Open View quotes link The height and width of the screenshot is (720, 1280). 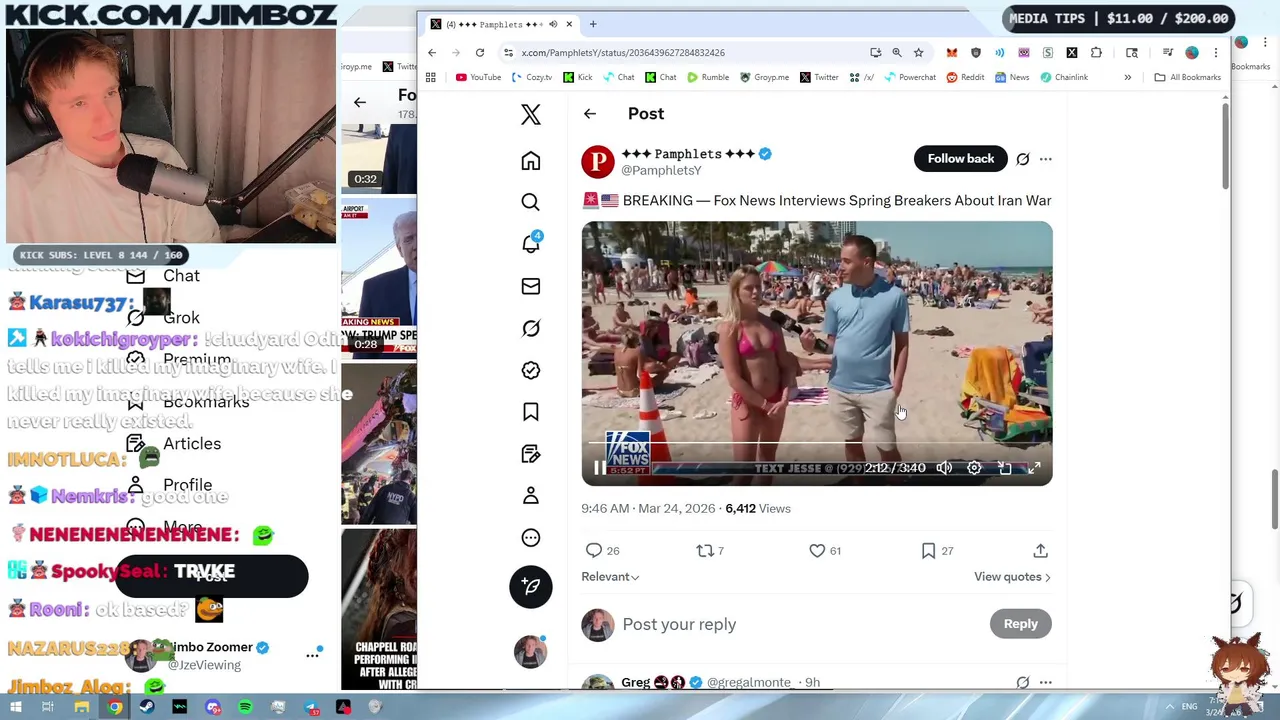1012,577
